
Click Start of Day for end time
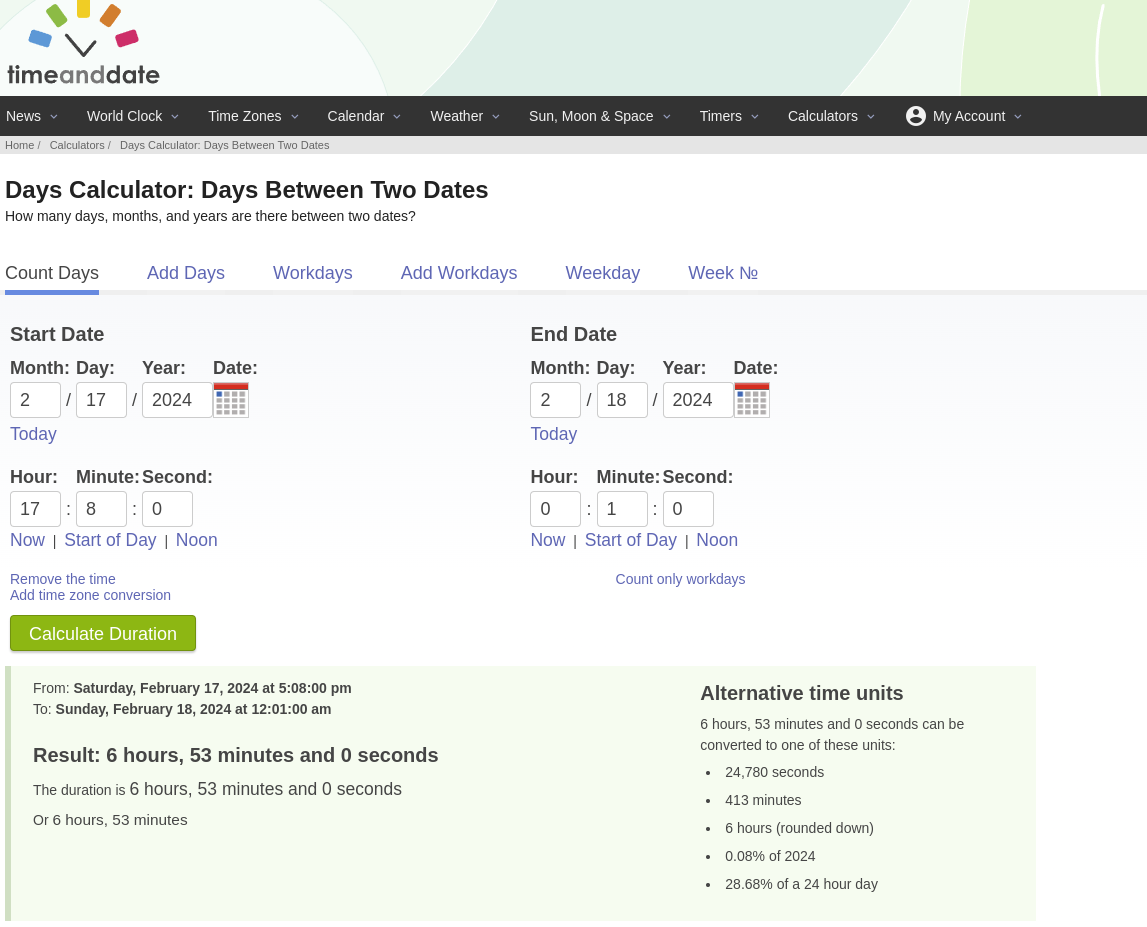tap(631, 540)
